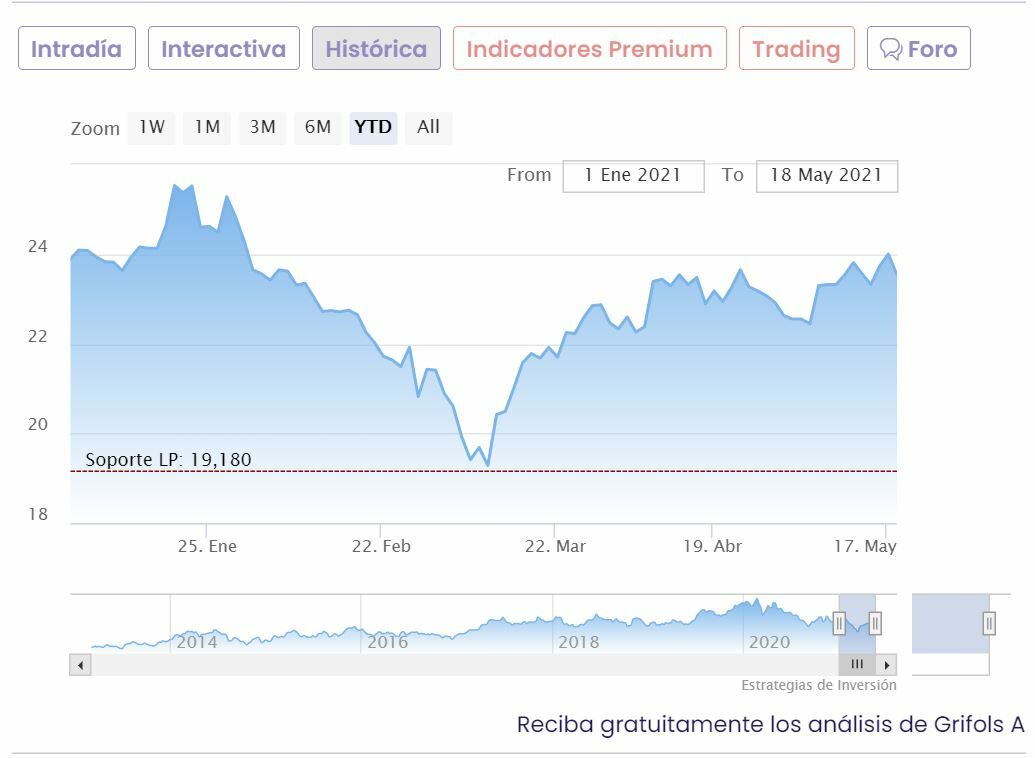Open the Foro speech bubble icon
This screenshot has height=758, width=1035.
click(x=890, y=49)
